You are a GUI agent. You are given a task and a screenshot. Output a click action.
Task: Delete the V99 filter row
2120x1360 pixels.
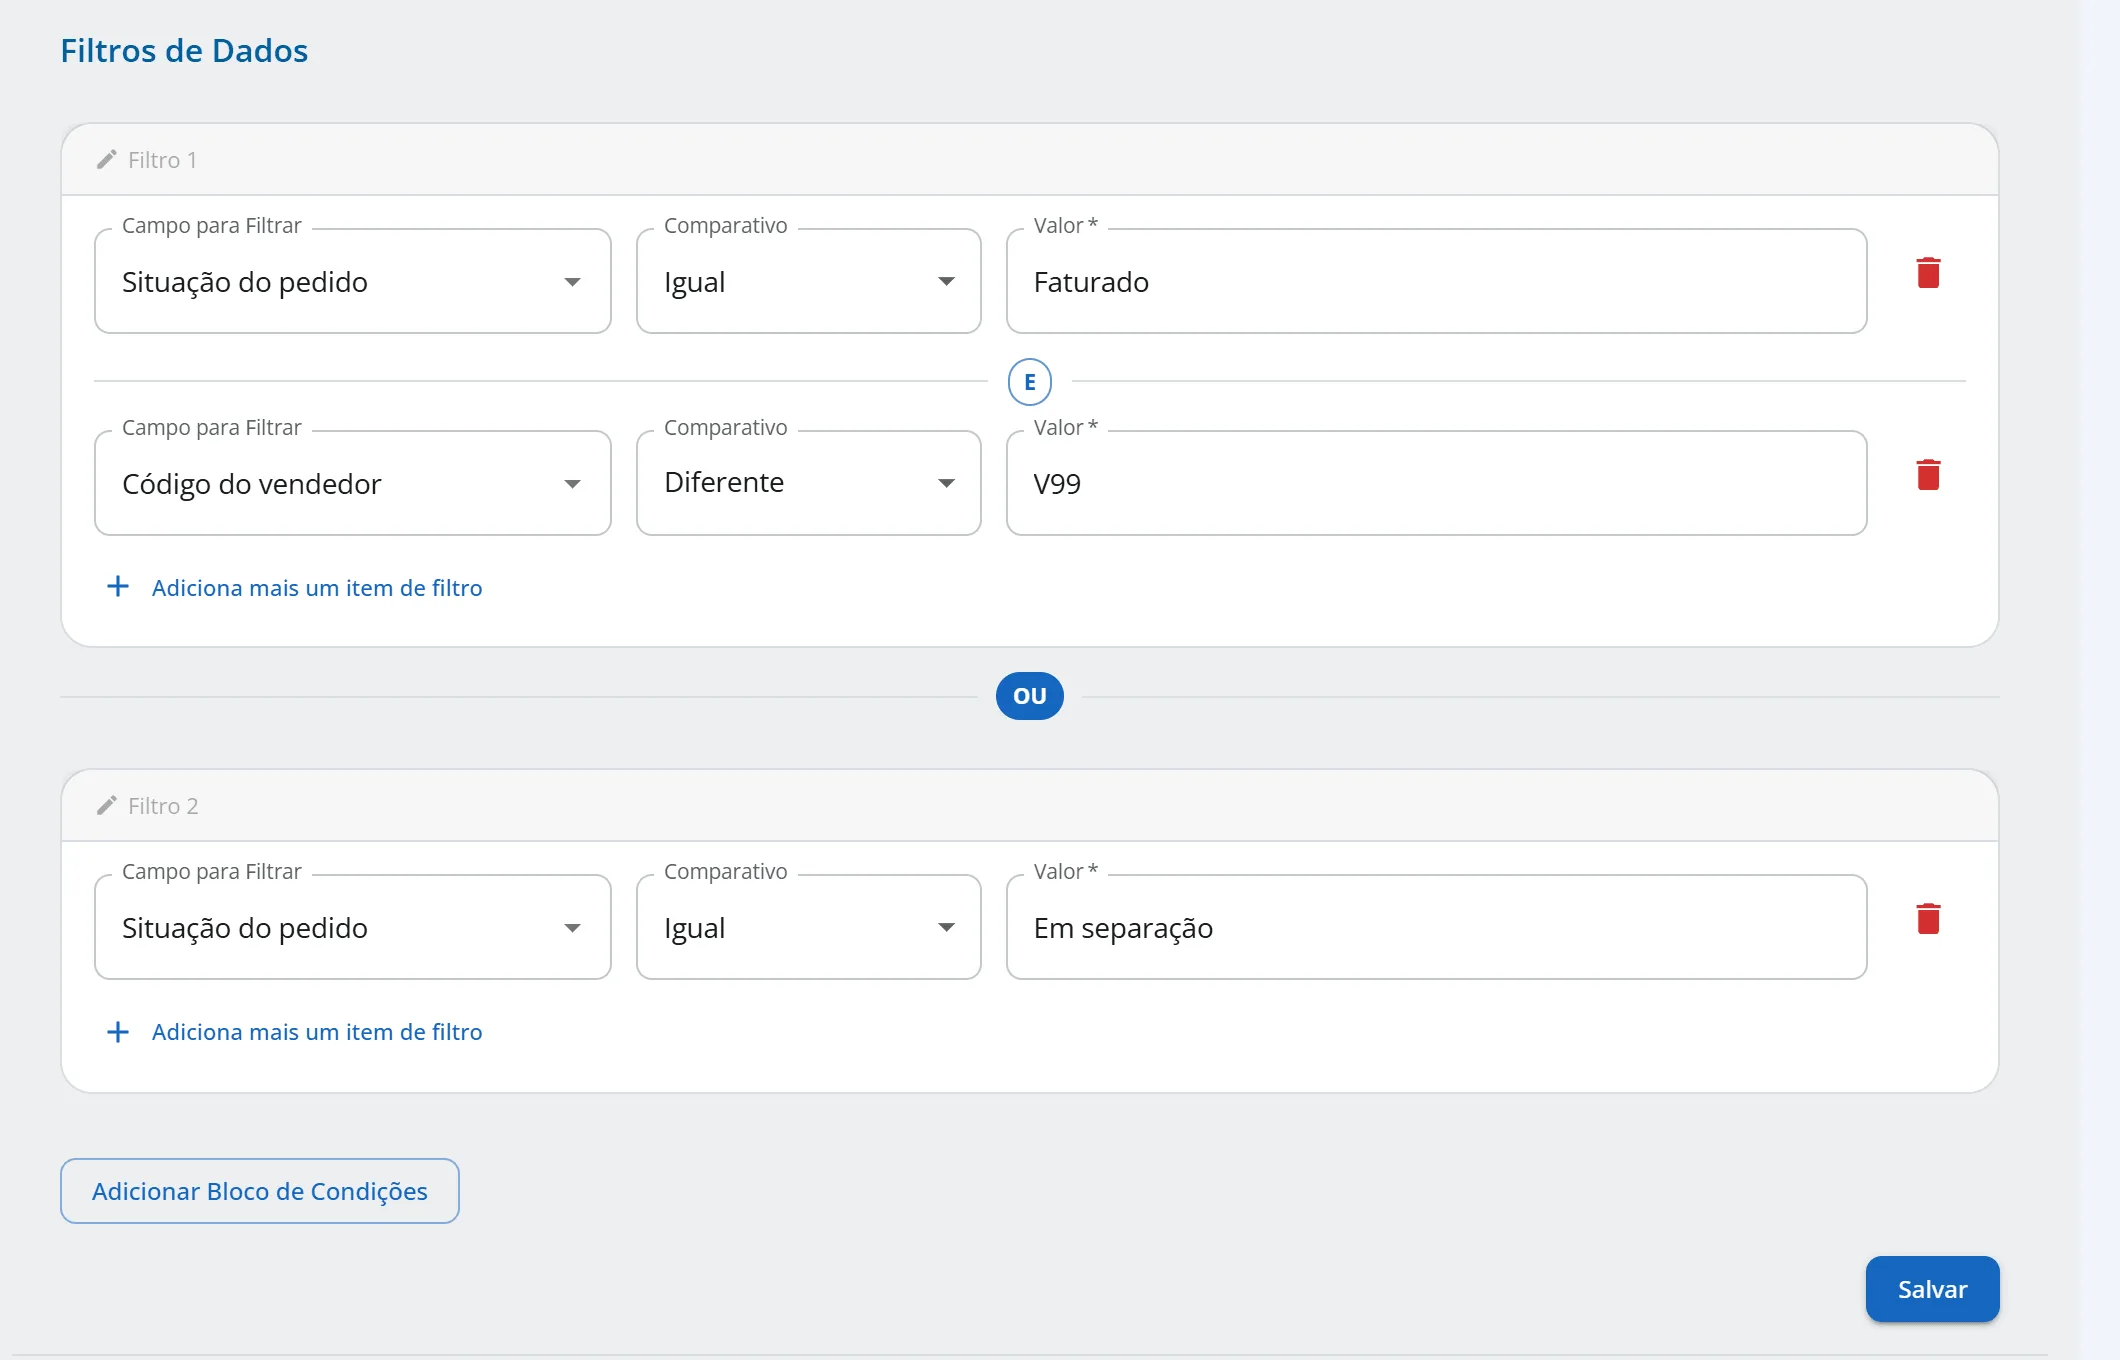1928,475
